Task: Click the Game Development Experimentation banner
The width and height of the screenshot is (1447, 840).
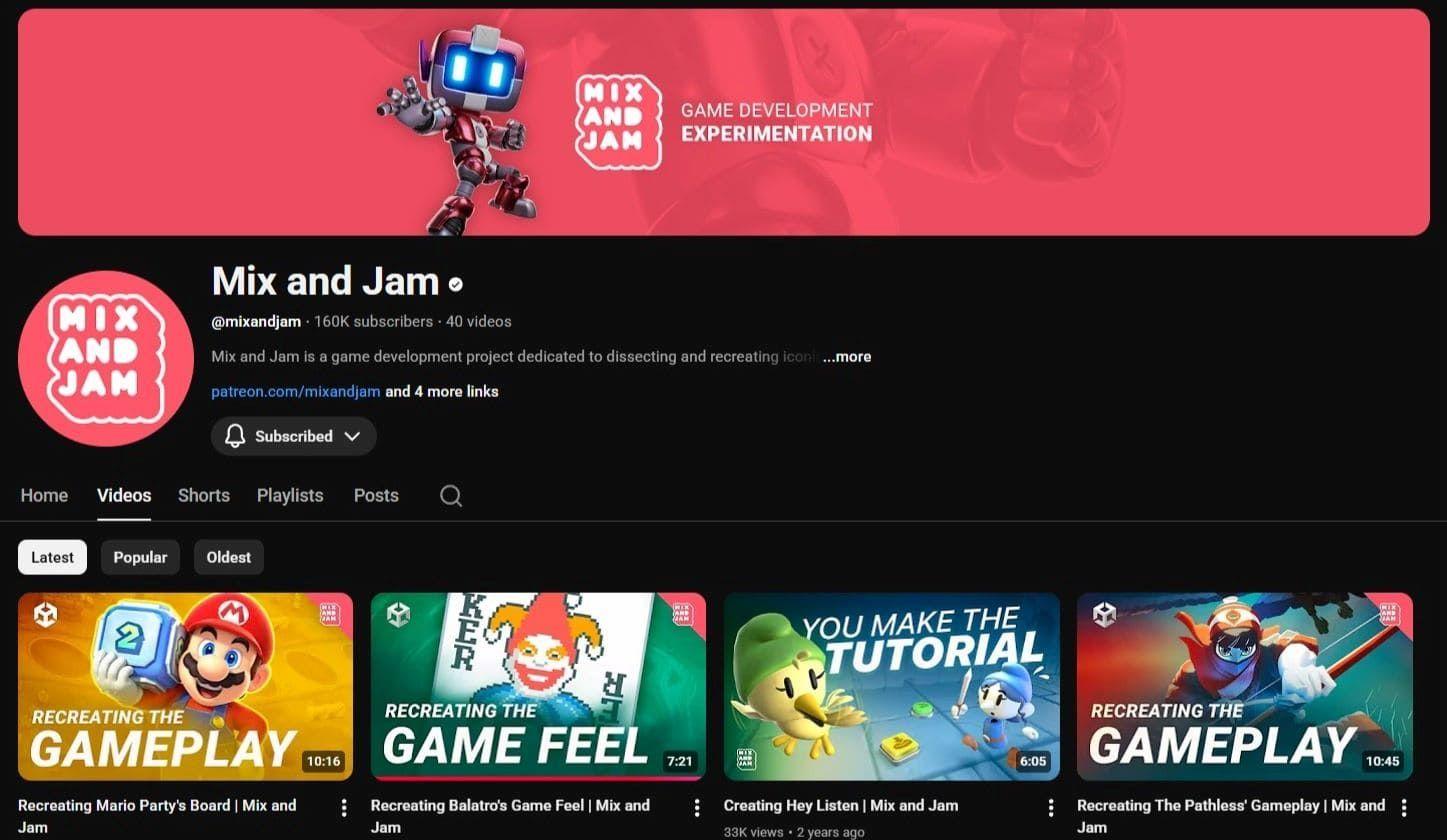Action: pyautogui.click(x=723, y=122)
